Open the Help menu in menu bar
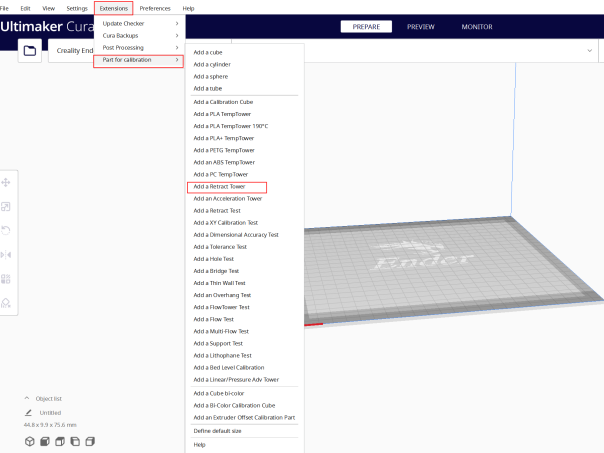The height and width of the screenshot is (453, 604). [x=188, y=8]
